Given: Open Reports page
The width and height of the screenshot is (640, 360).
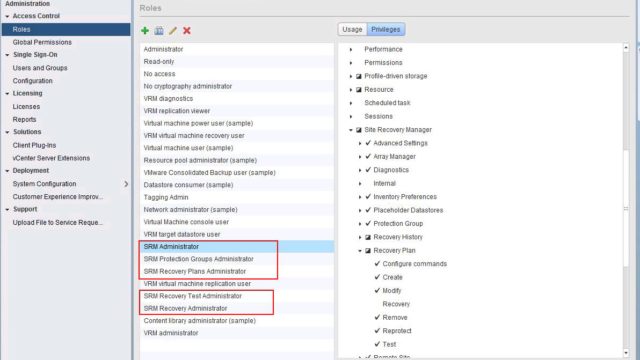Looking at the screenshot, I should click(x=24, y=119).
